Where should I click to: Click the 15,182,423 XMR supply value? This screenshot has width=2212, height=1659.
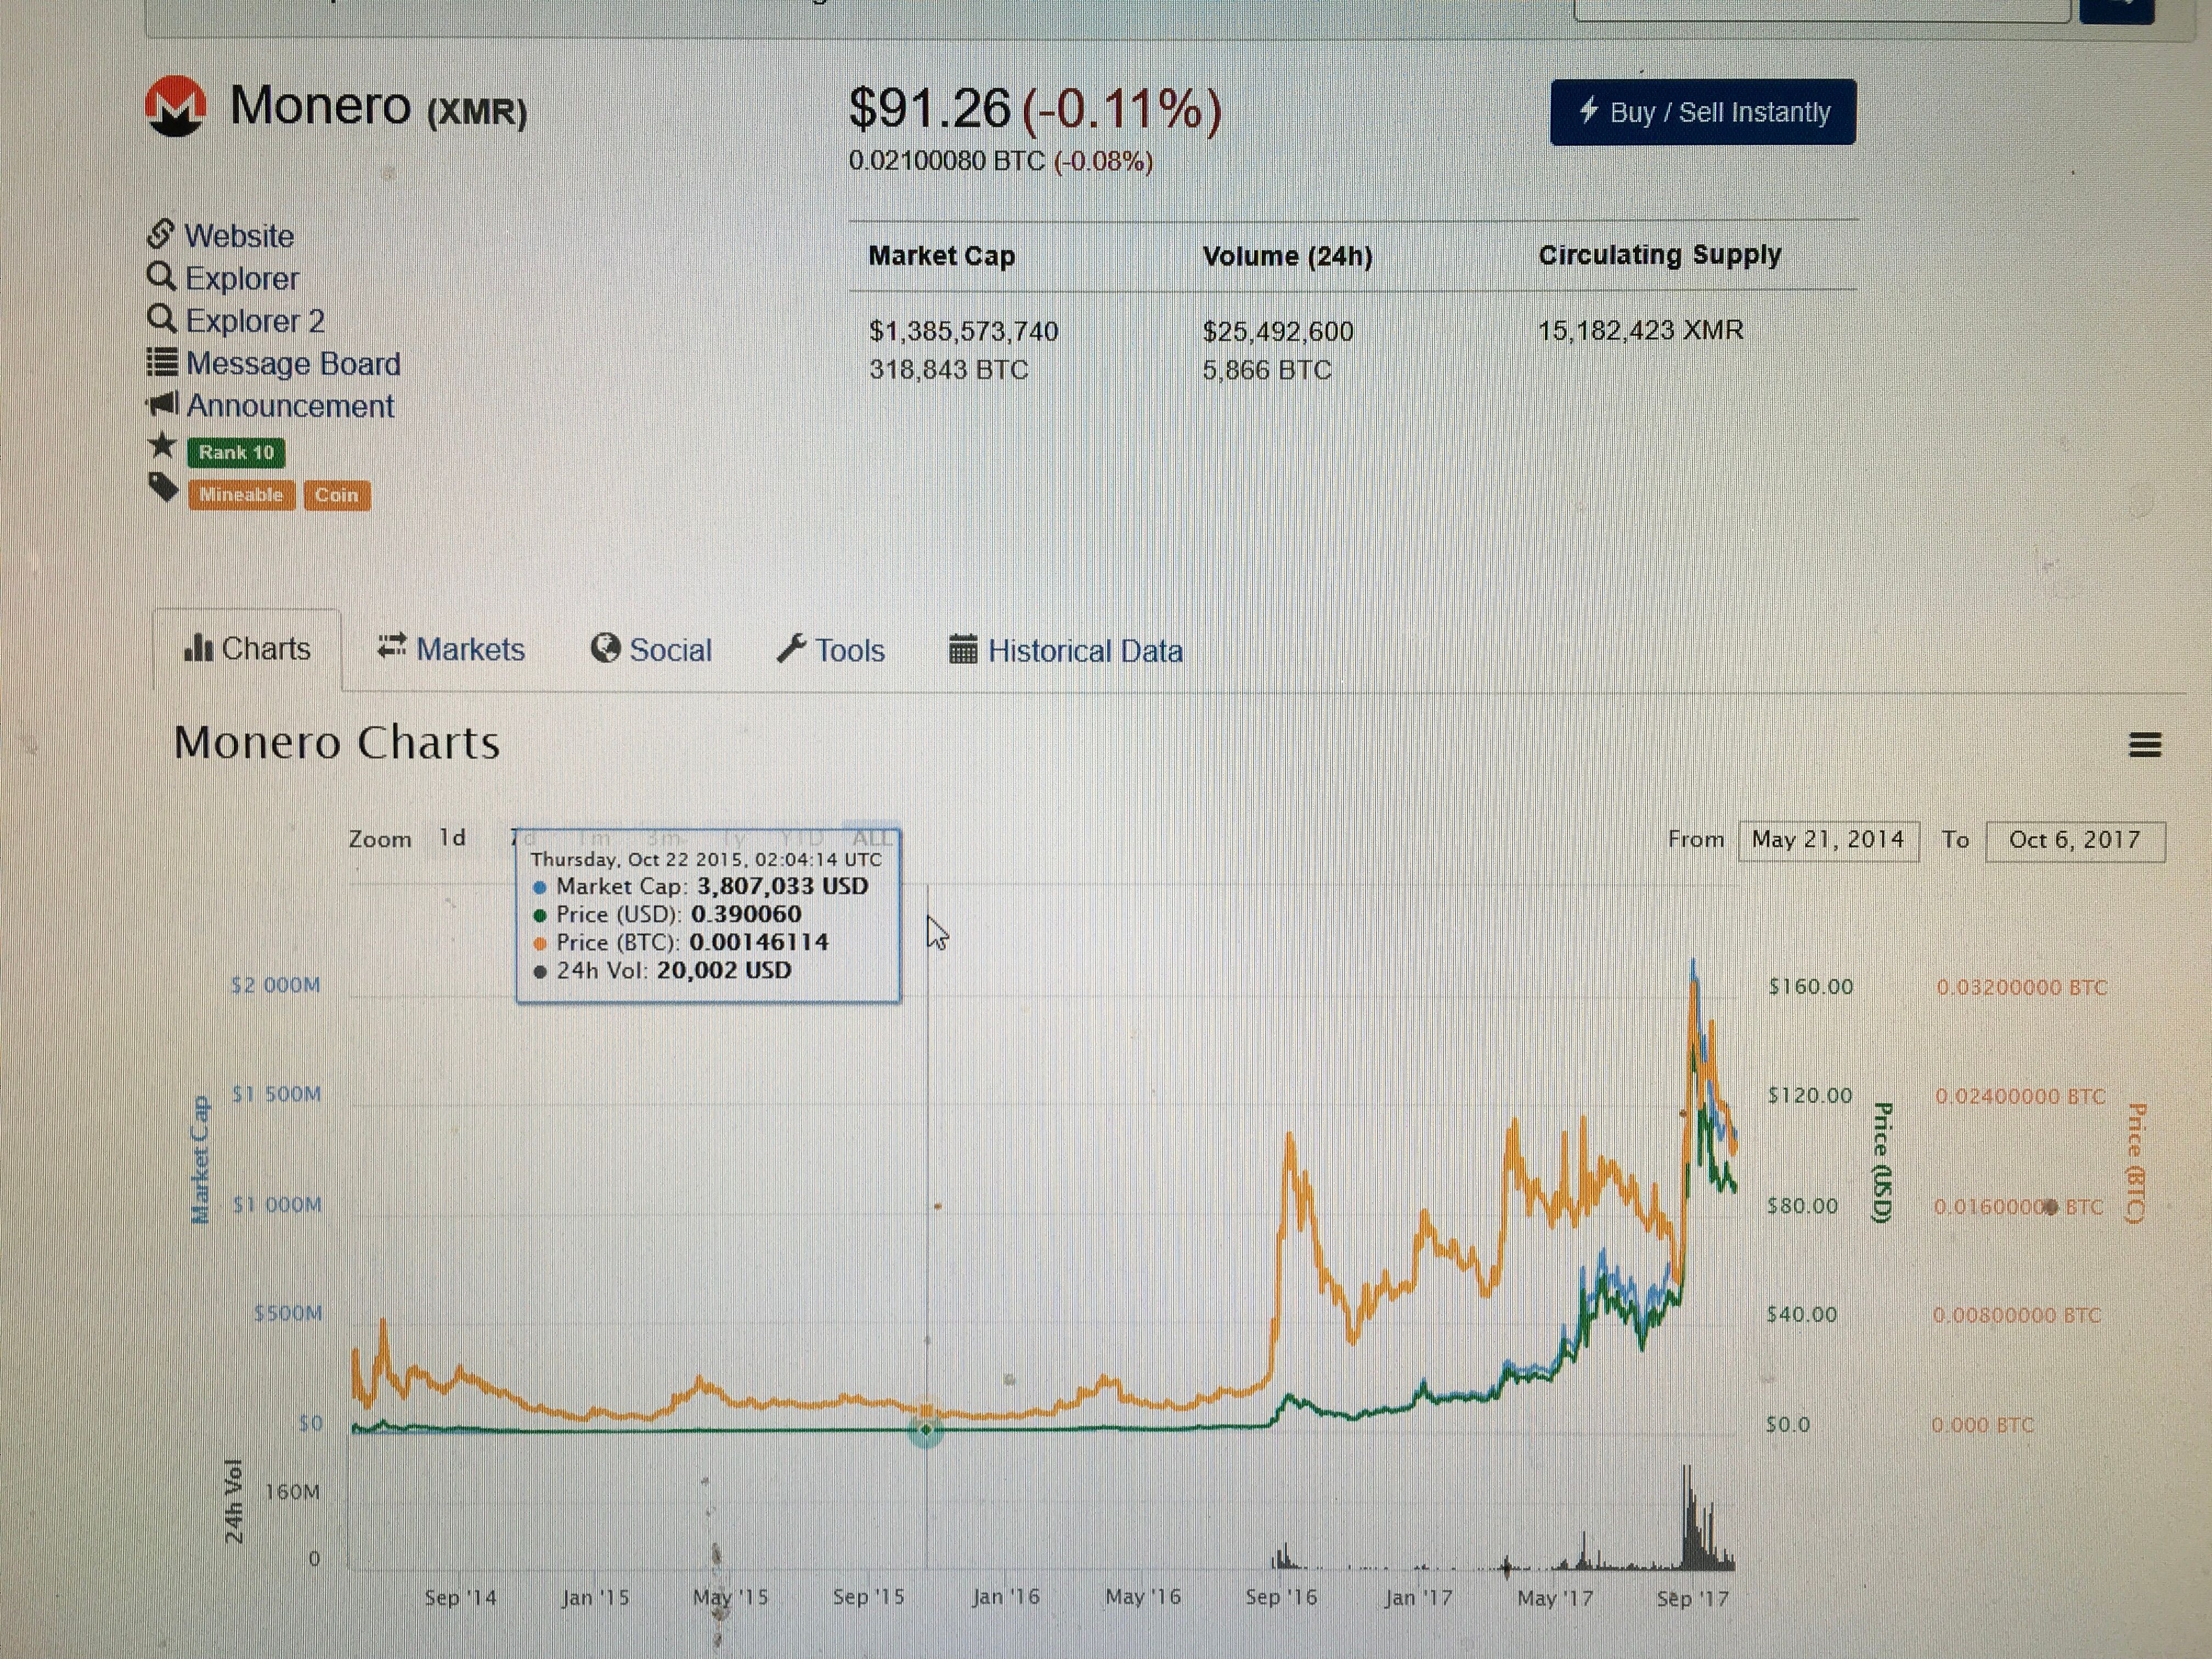[1641, 330]
